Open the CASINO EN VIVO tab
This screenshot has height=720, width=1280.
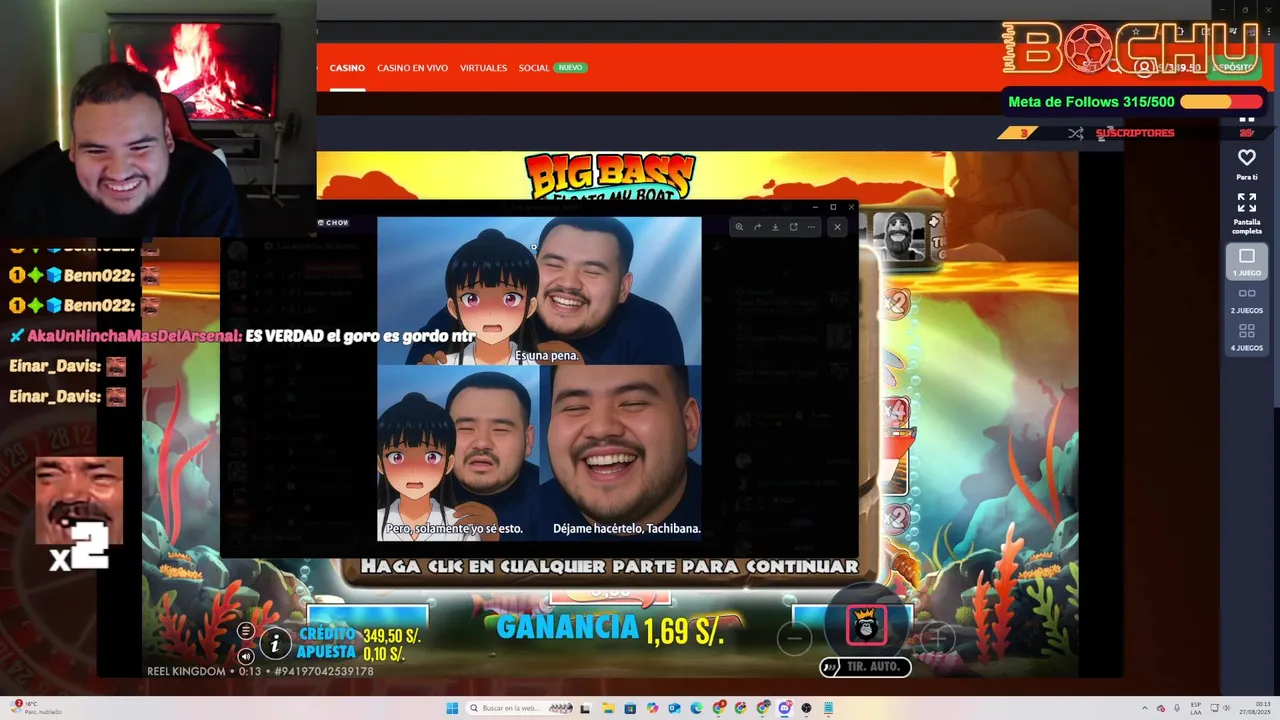[412, 68]
